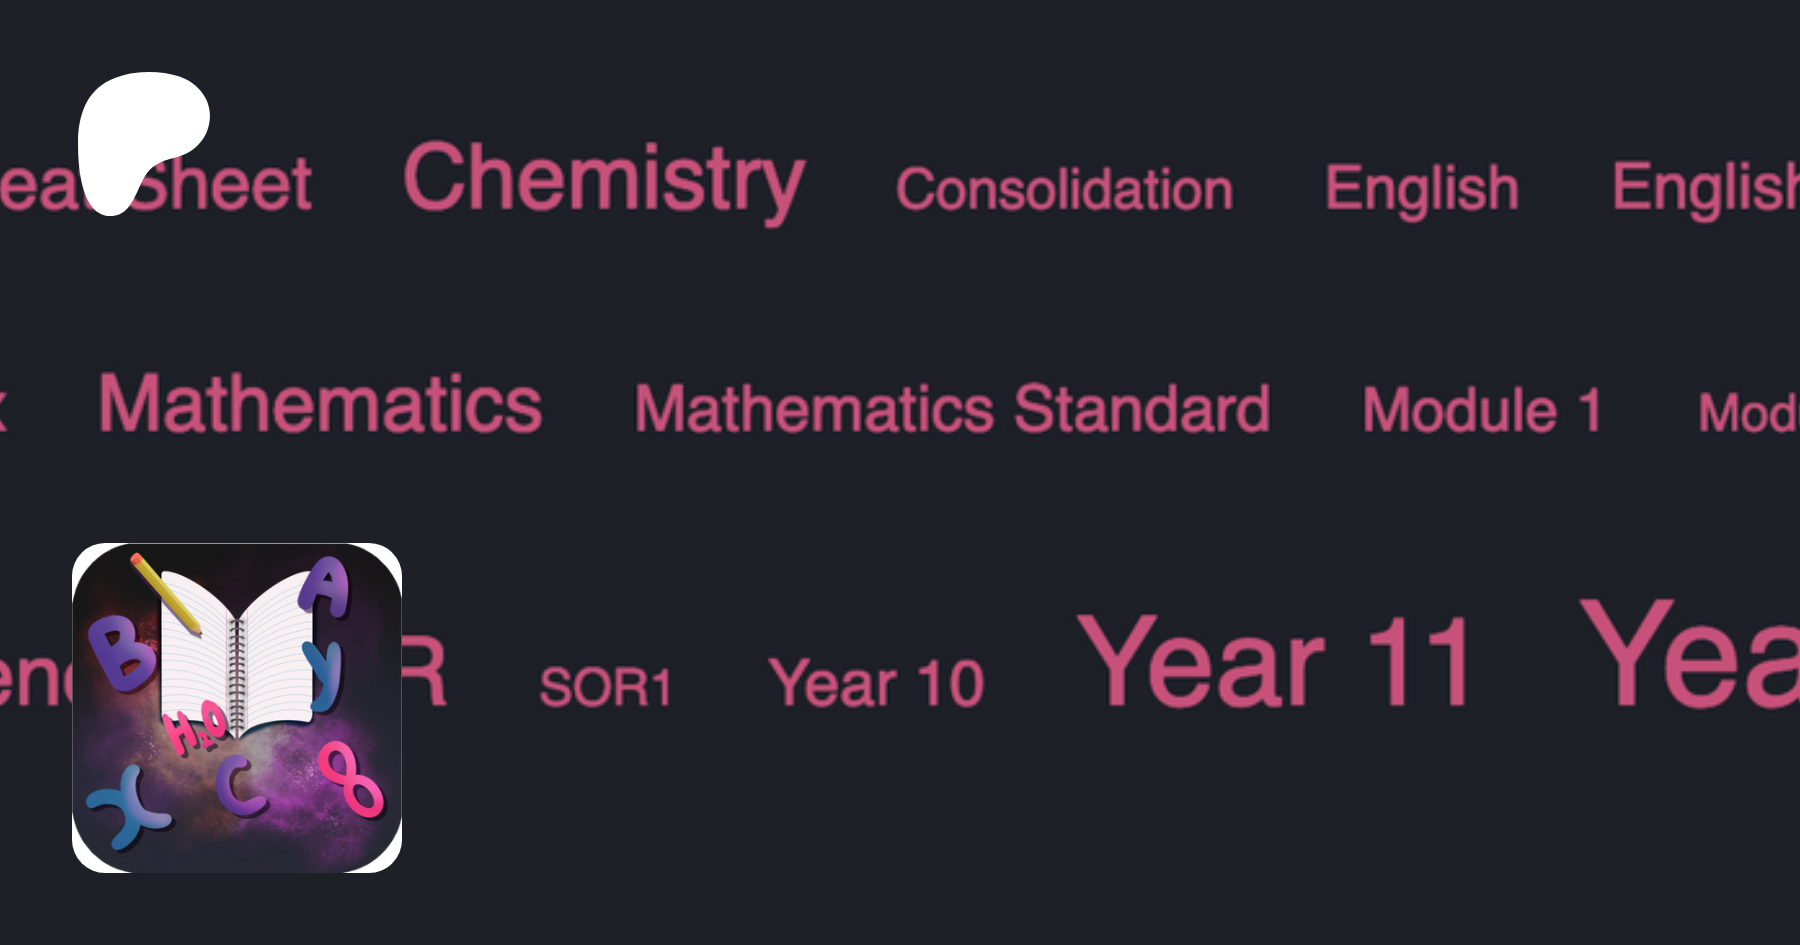This screenshot has width=1800, height=945.
Task: Open the notebook profile avatar
Action: coord(237,707)
